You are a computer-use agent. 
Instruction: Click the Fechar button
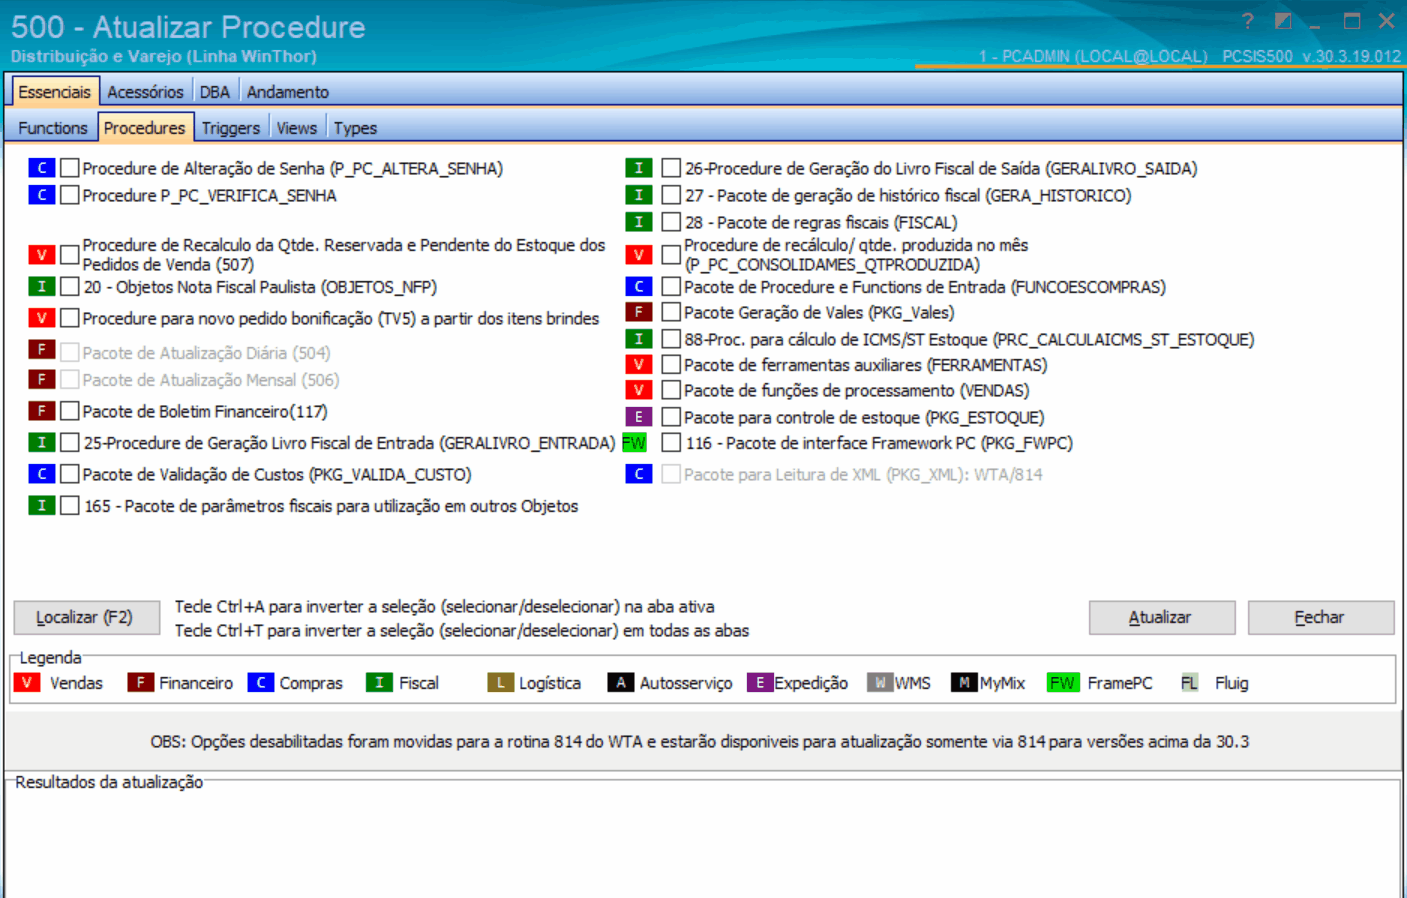click(x=1320, y=617)
